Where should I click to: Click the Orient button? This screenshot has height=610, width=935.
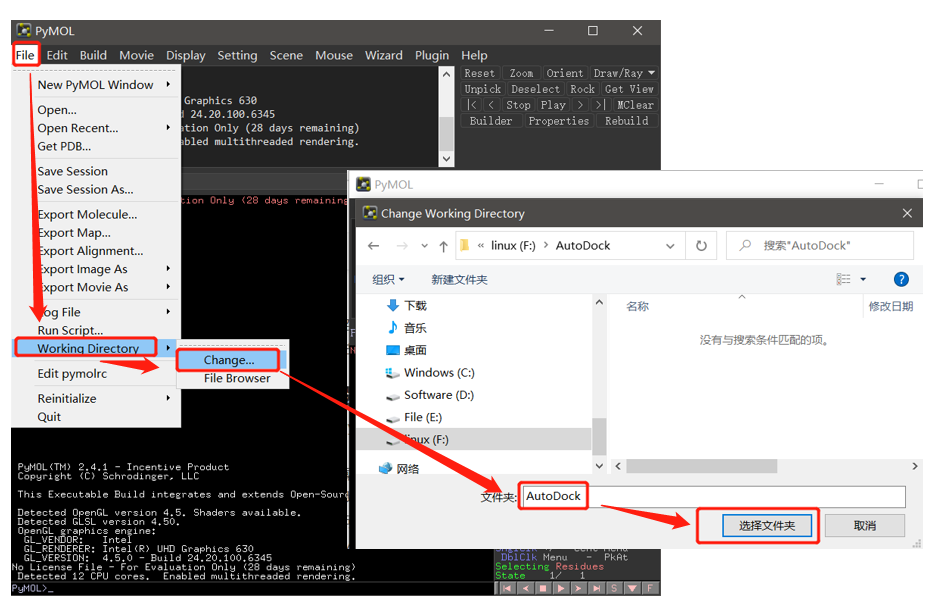pyautogui.click(x=565, y=73)
